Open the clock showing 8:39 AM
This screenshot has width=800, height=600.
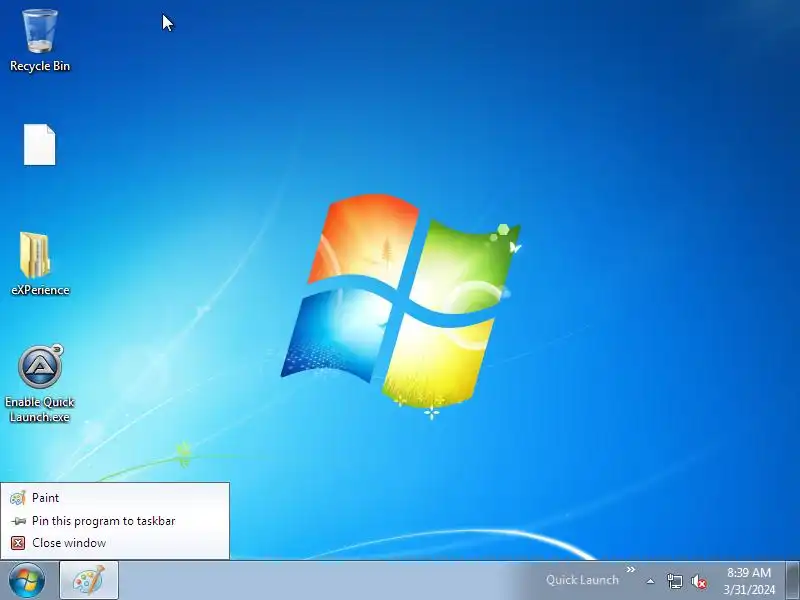point(748,581)
